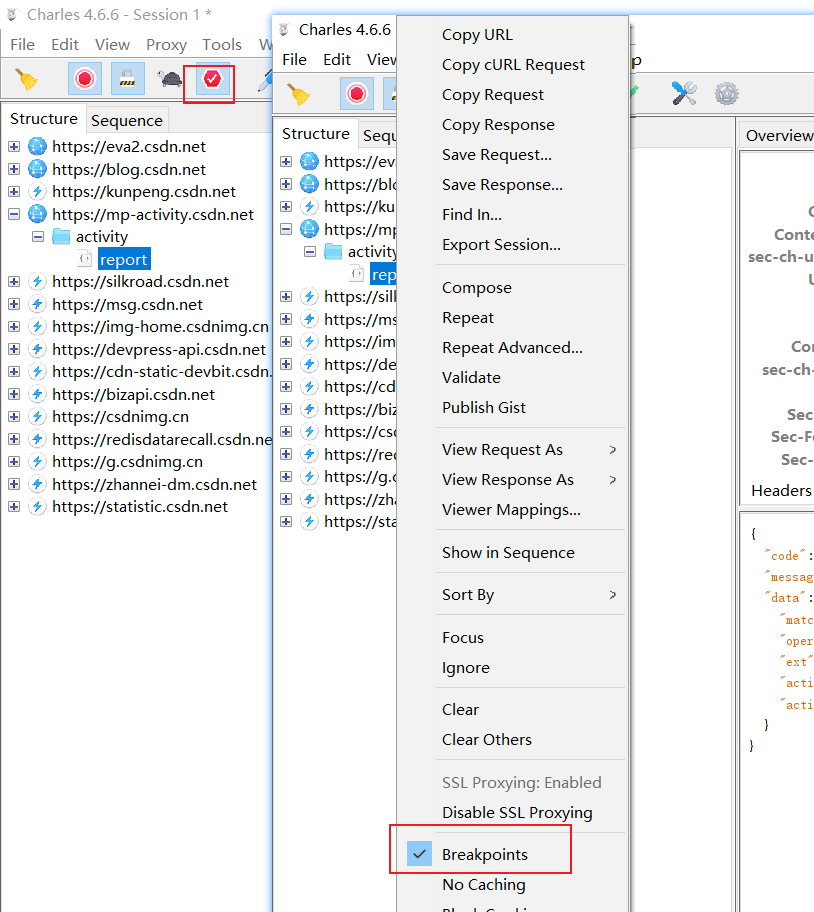Click lightning icon for zhannei-dm.csdn.net
The width and height of the screenshot is (814, 912).
click(37, 484)
